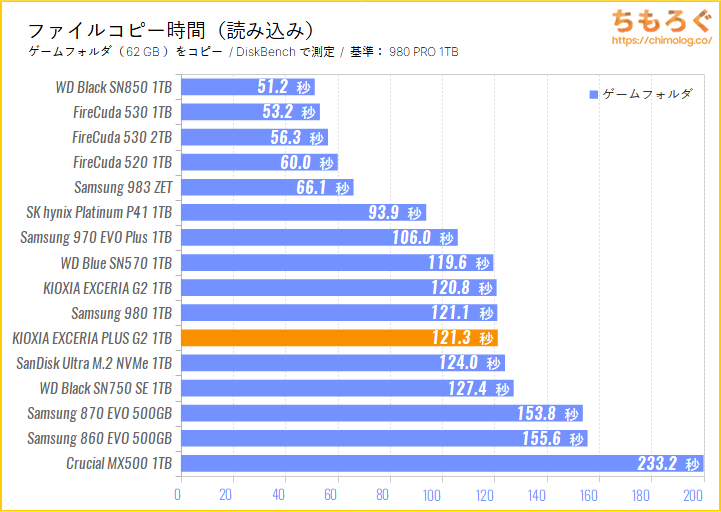The height and width of the screenshot is (512, 721).
Task: Click the x-axis tick label 200
Action: 694,495
